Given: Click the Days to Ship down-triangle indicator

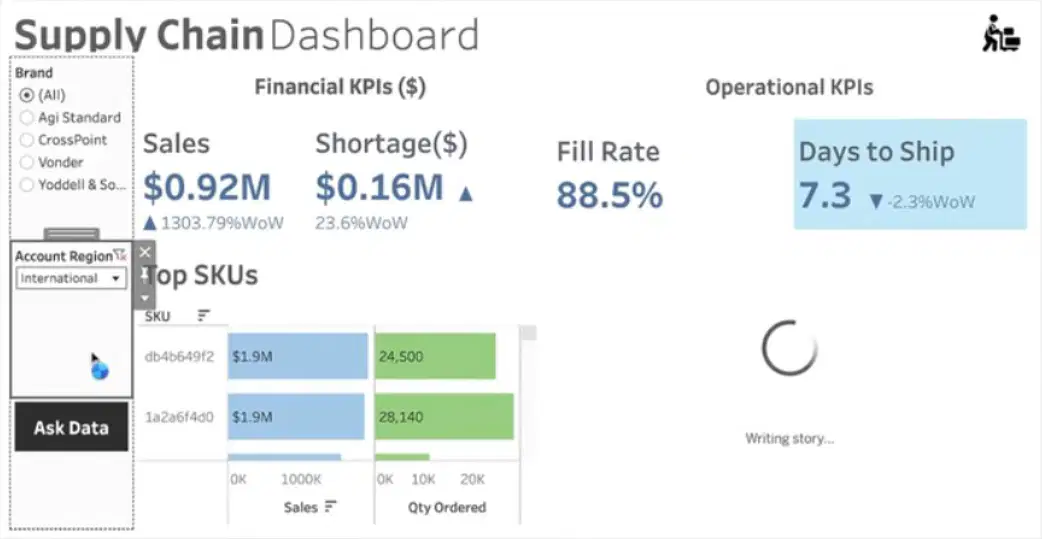Looking at the screenshot, I should [876, 201].
